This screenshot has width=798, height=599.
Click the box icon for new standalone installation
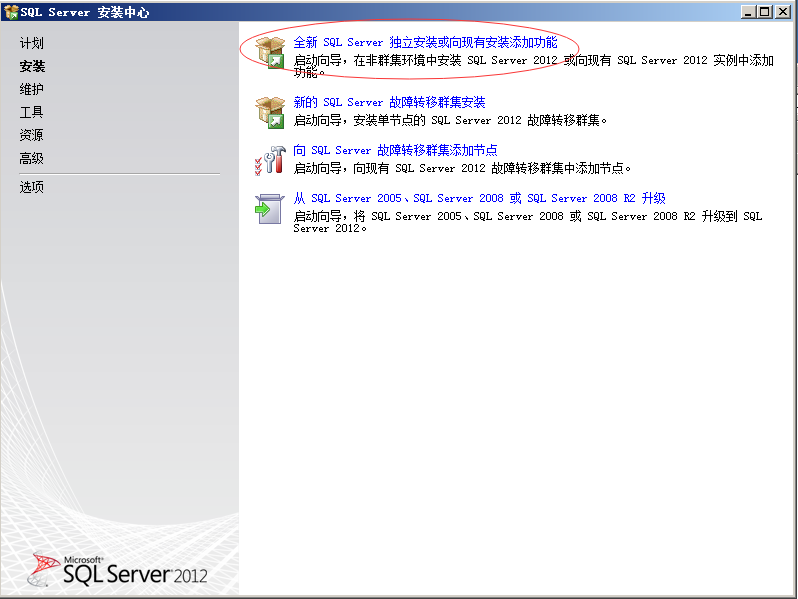point(270,52)
